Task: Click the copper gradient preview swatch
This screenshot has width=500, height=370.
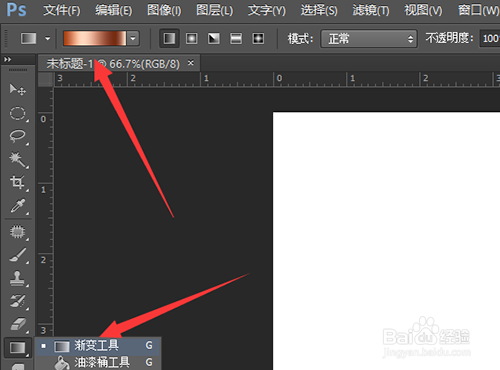Action: pos(95,39)
